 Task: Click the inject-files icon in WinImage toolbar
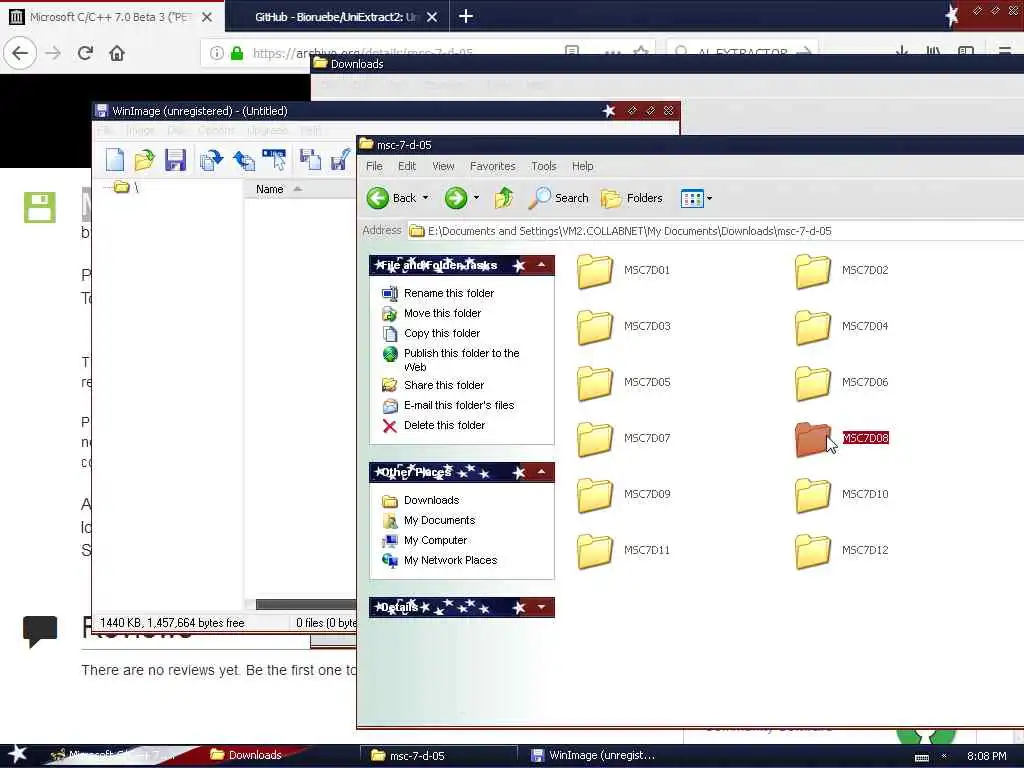[310, 160]
